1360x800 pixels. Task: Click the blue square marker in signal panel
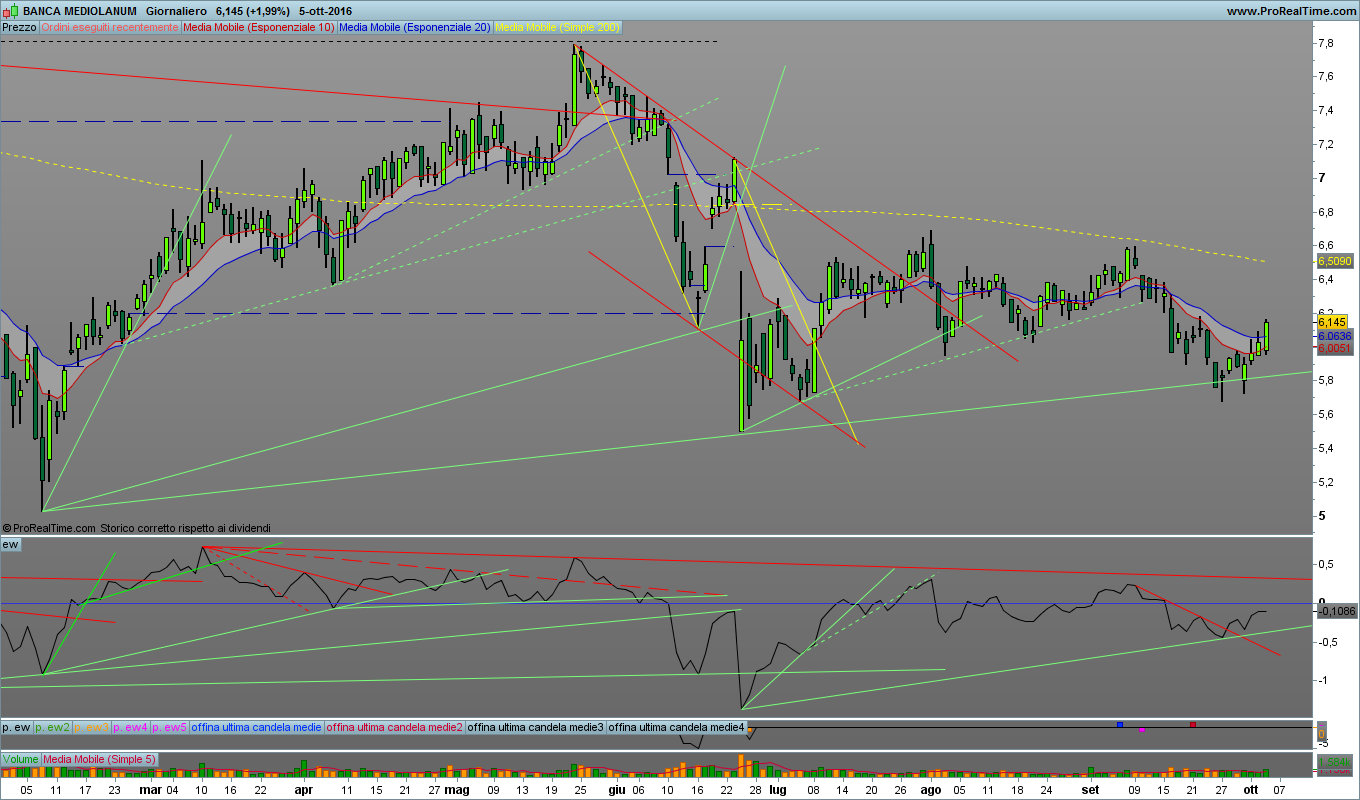[x=1120, y=723]
